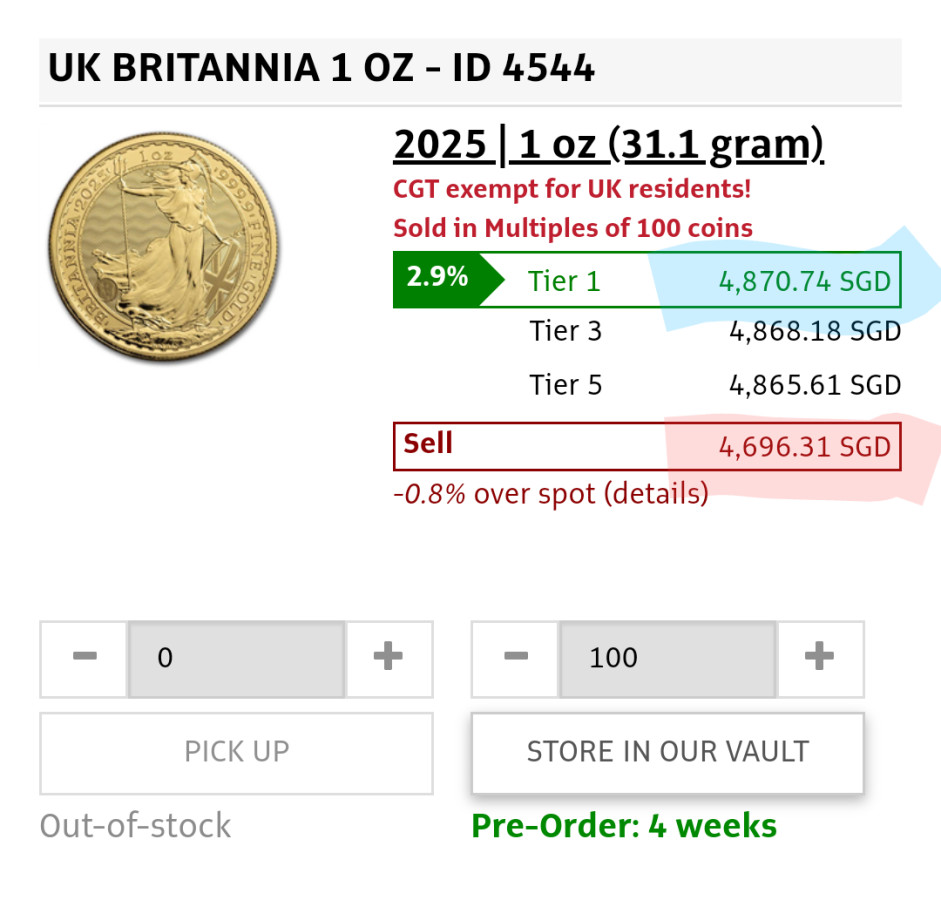The height and width of the screenshot is (900, 941).
Task: Click the UK Britannia 1 oz title
Action: pos(321,69)
